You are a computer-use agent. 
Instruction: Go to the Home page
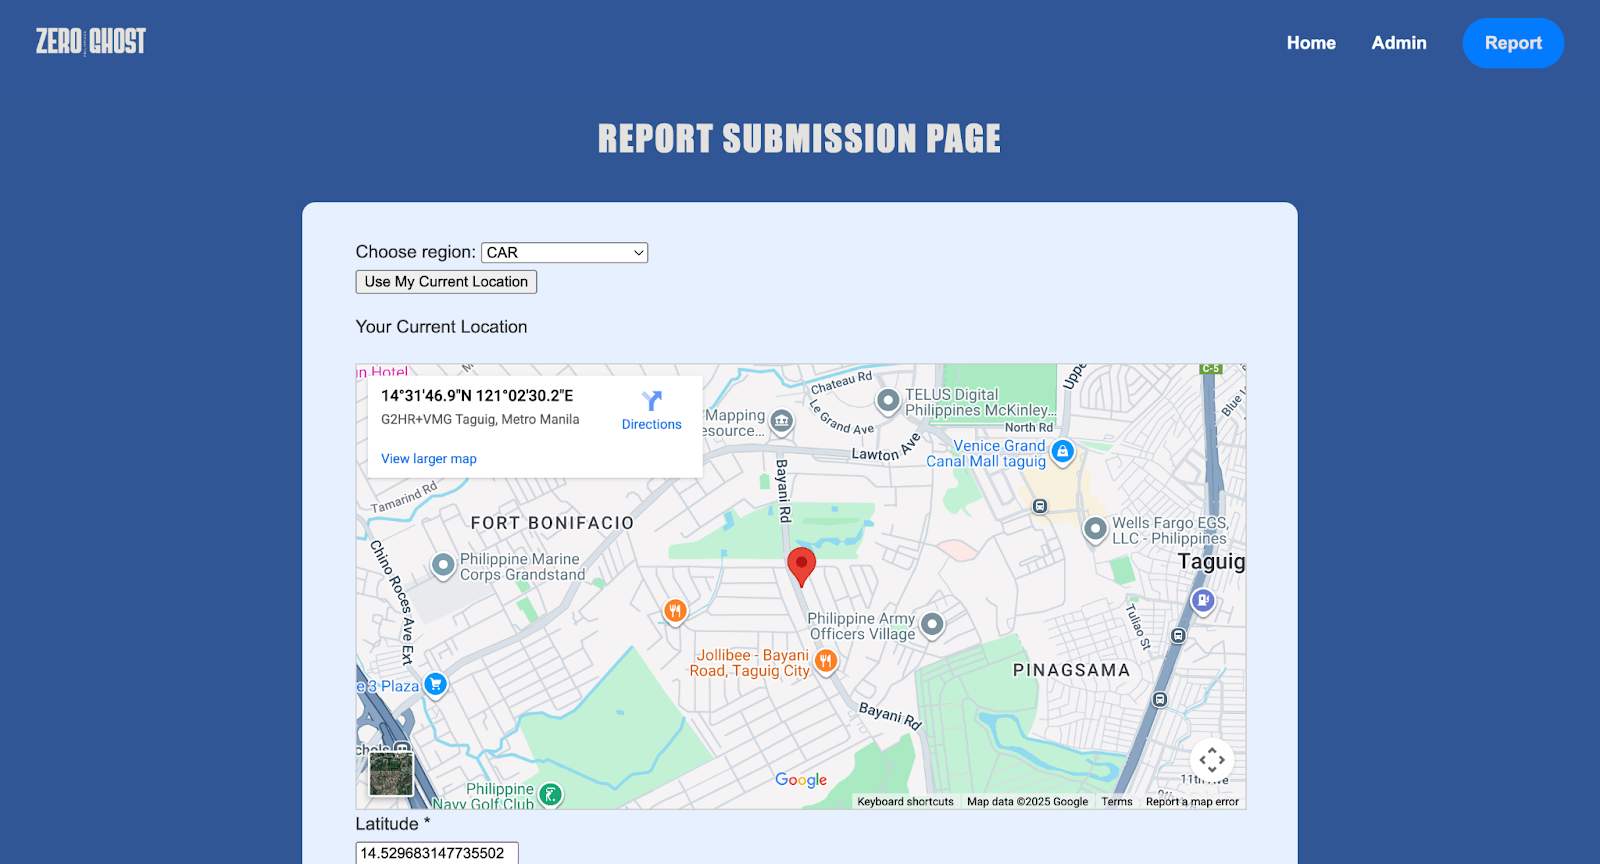(x=1311, y=43)
